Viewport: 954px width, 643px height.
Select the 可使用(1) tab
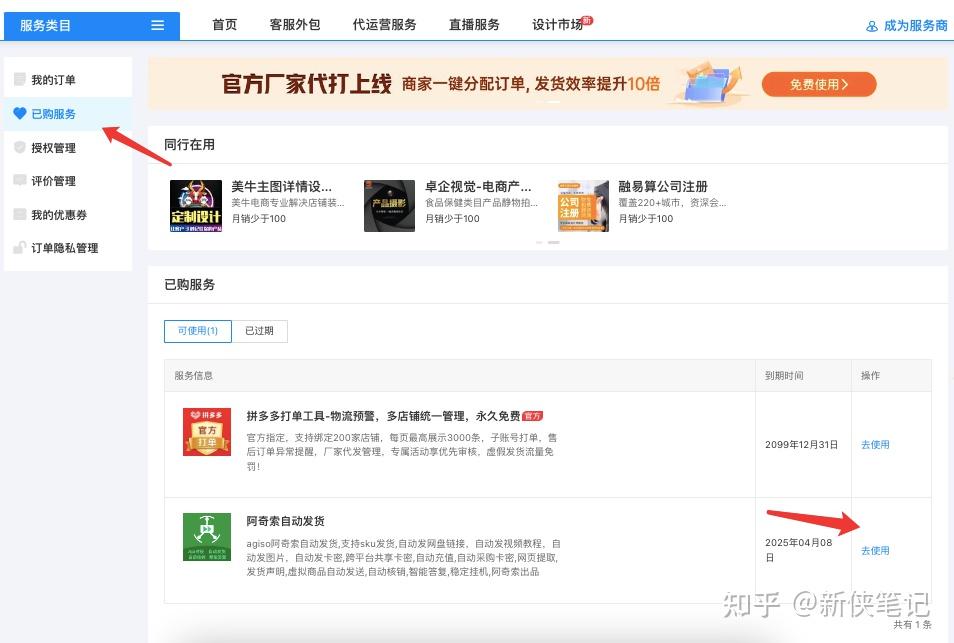coord(198,331)
